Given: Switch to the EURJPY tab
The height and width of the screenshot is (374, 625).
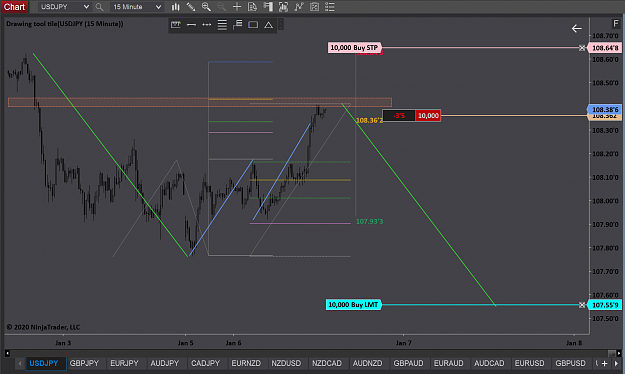Looking at the screenshot, I should coord(124,363).
